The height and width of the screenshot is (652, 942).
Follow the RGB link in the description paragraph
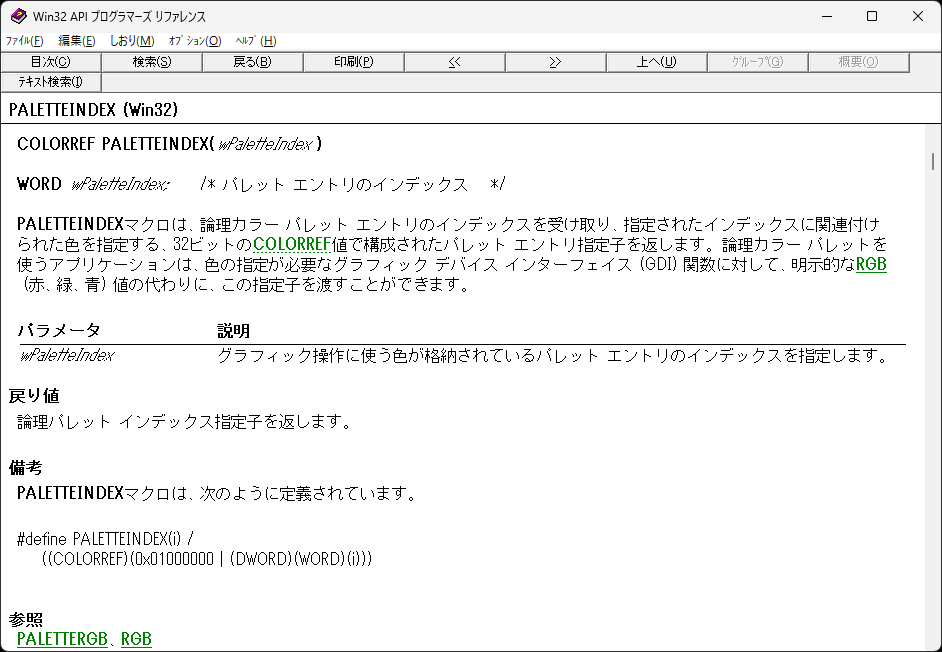coord(871,264)
